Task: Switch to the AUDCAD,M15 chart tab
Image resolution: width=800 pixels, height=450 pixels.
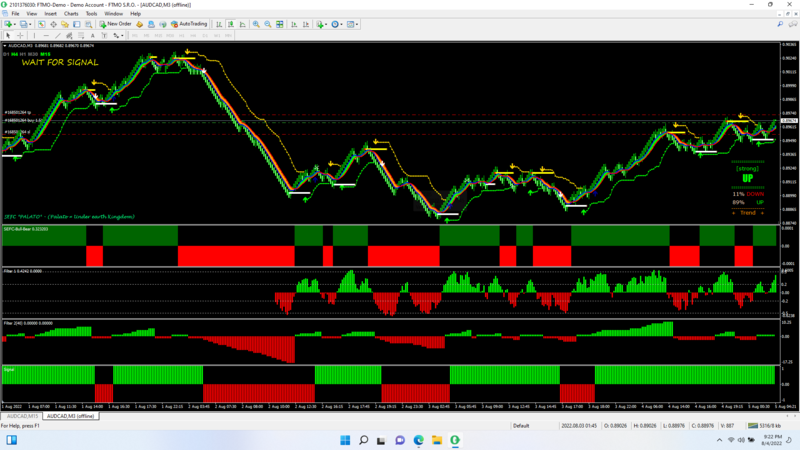Action: 24,415
